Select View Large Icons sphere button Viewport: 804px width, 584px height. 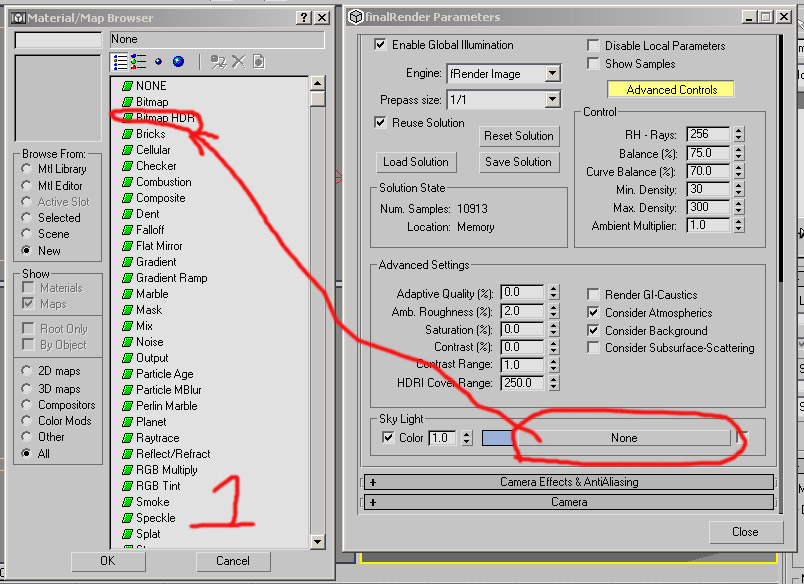point(178,63)
